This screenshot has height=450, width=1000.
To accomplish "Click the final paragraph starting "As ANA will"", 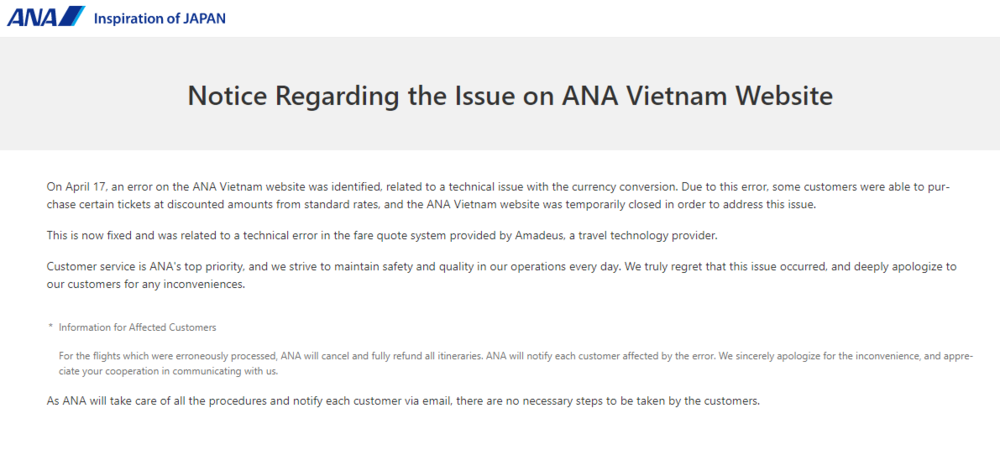I will tap(400, 401).
